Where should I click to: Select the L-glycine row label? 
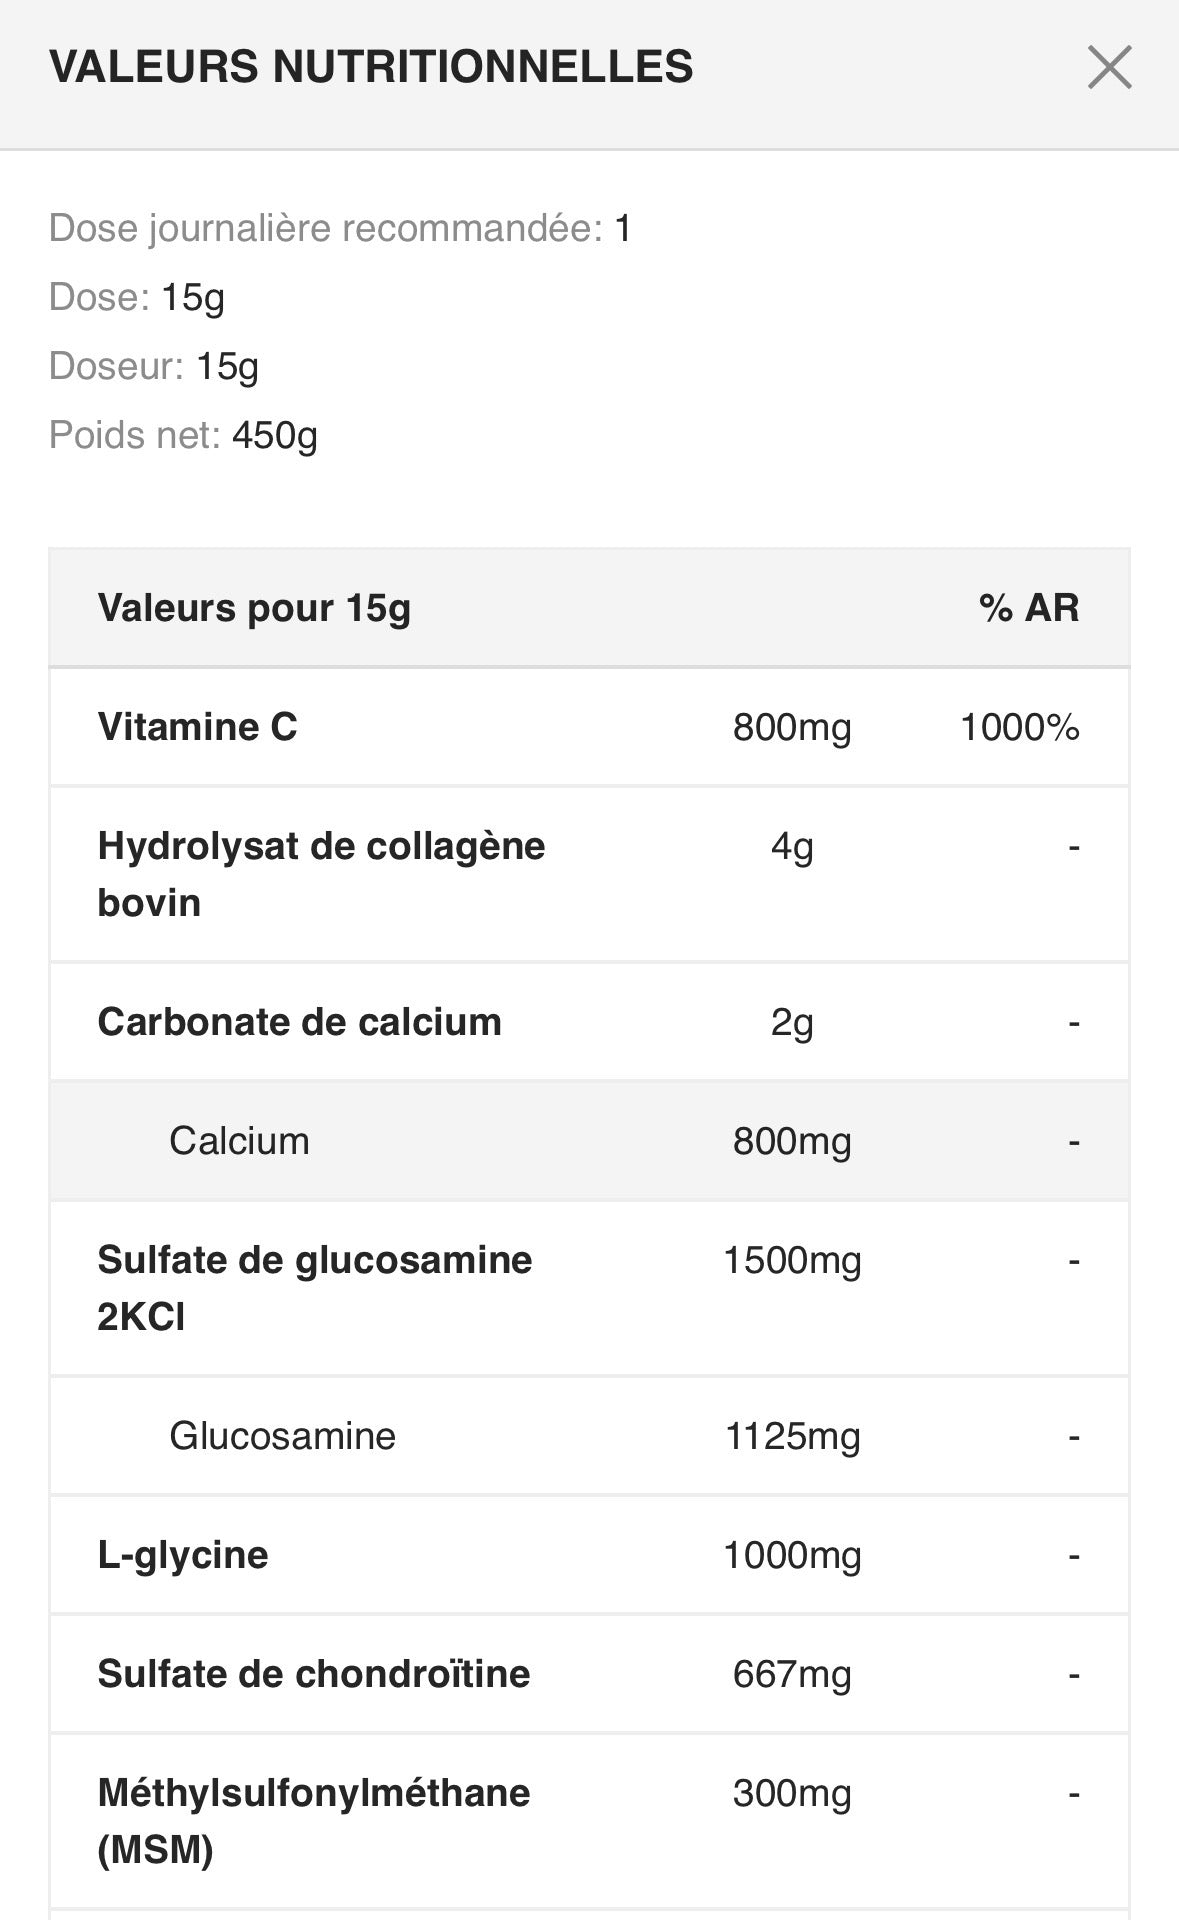(183, 1555)
